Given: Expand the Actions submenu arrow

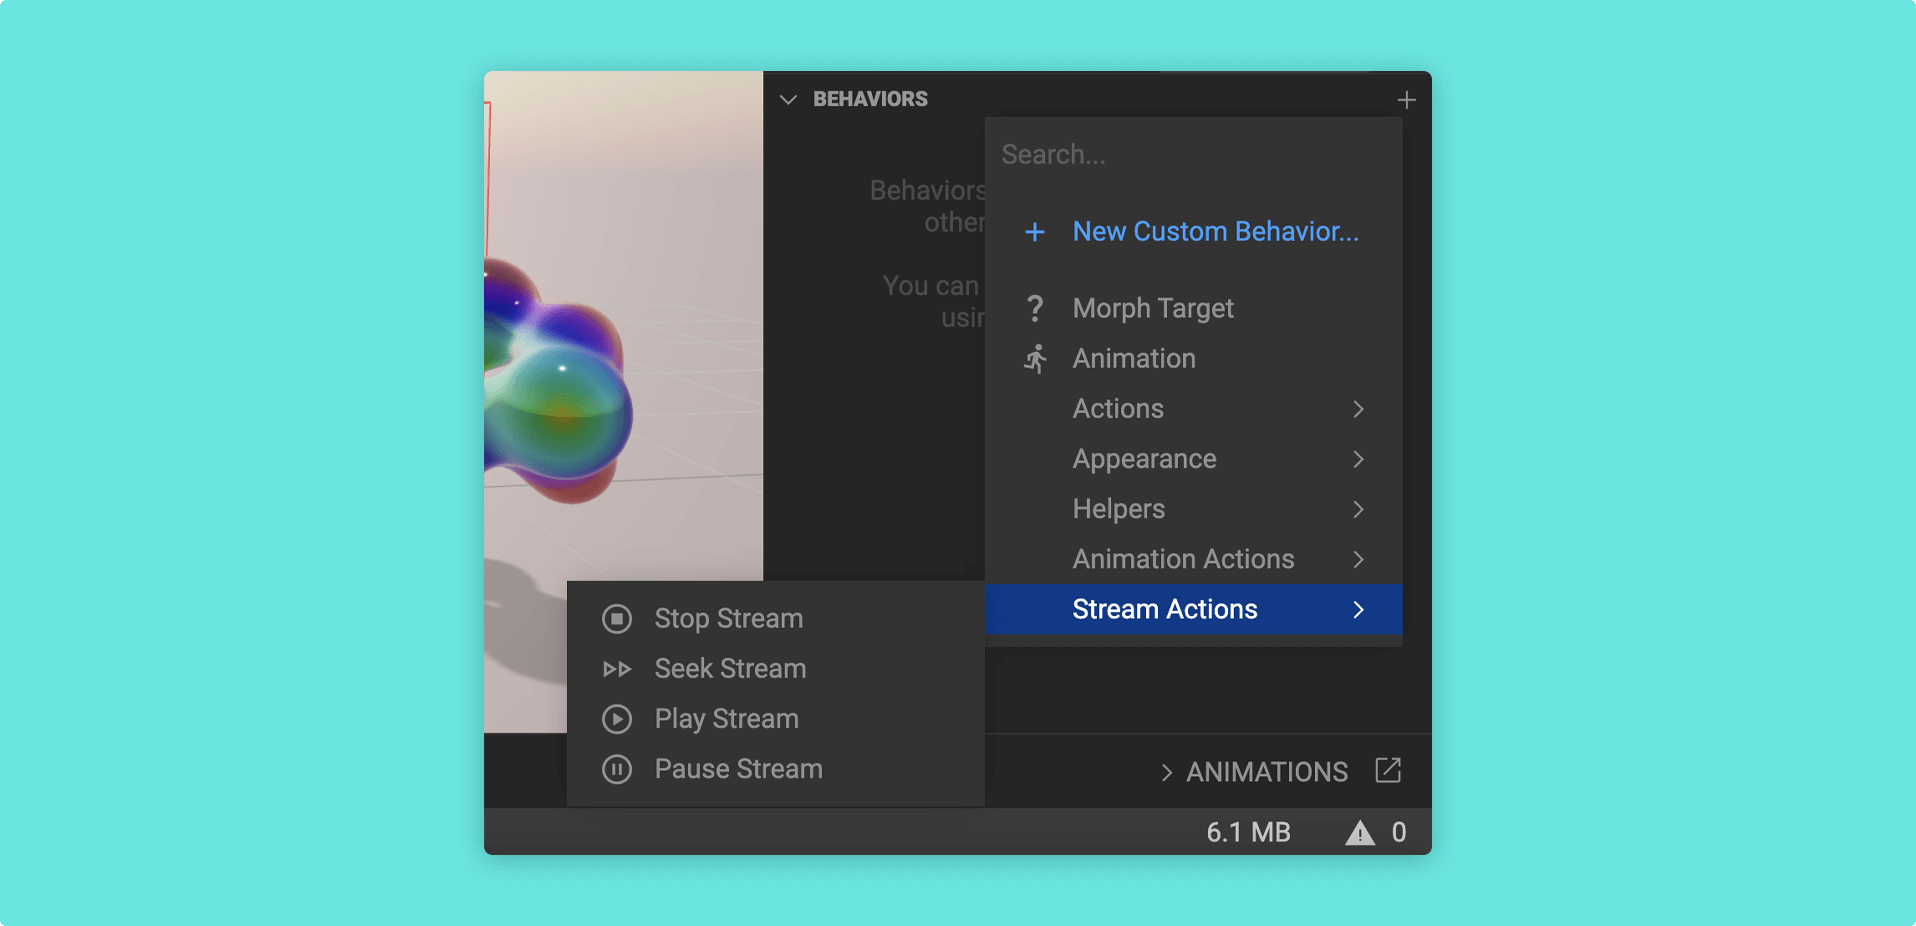Looking at the screenshot, I should click(1358, 409).
